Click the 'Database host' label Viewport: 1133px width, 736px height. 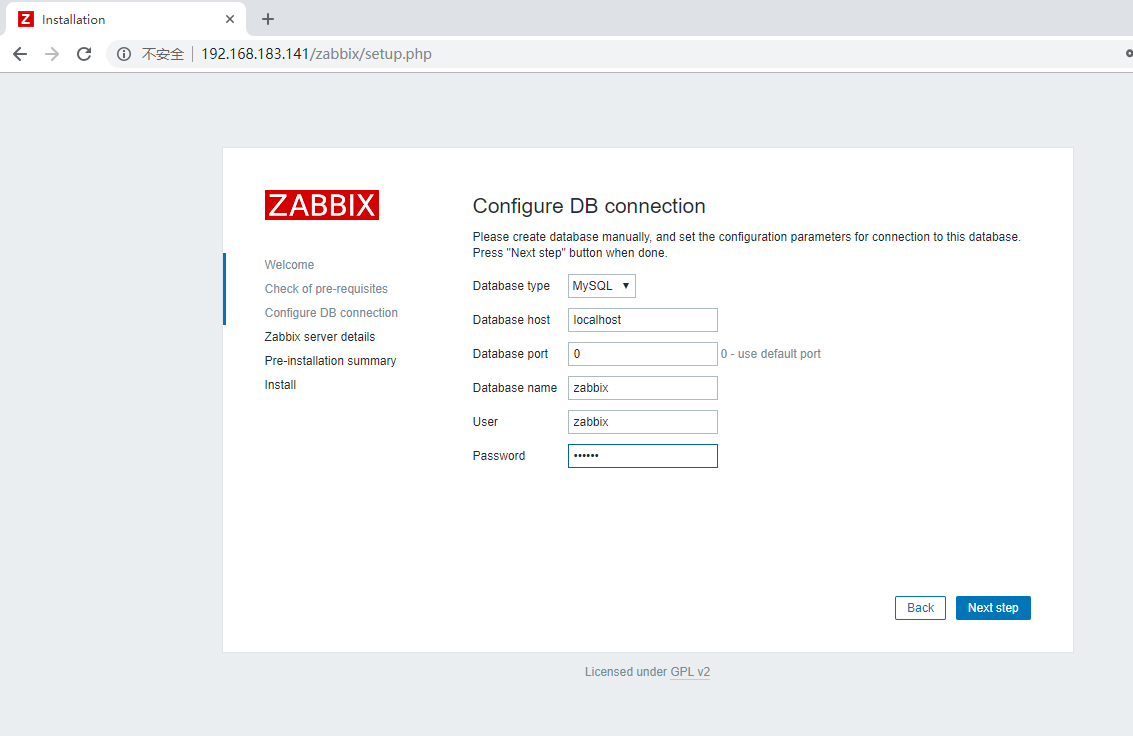(x=511, y=320)
